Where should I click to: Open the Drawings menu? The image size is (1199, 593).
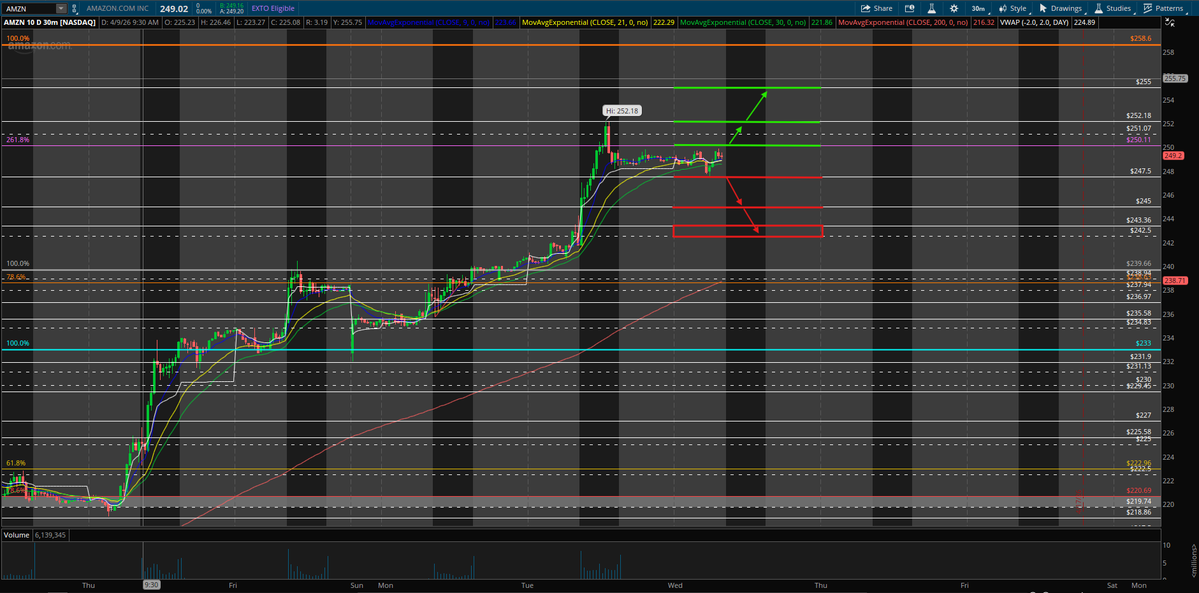click(1061, 8)
